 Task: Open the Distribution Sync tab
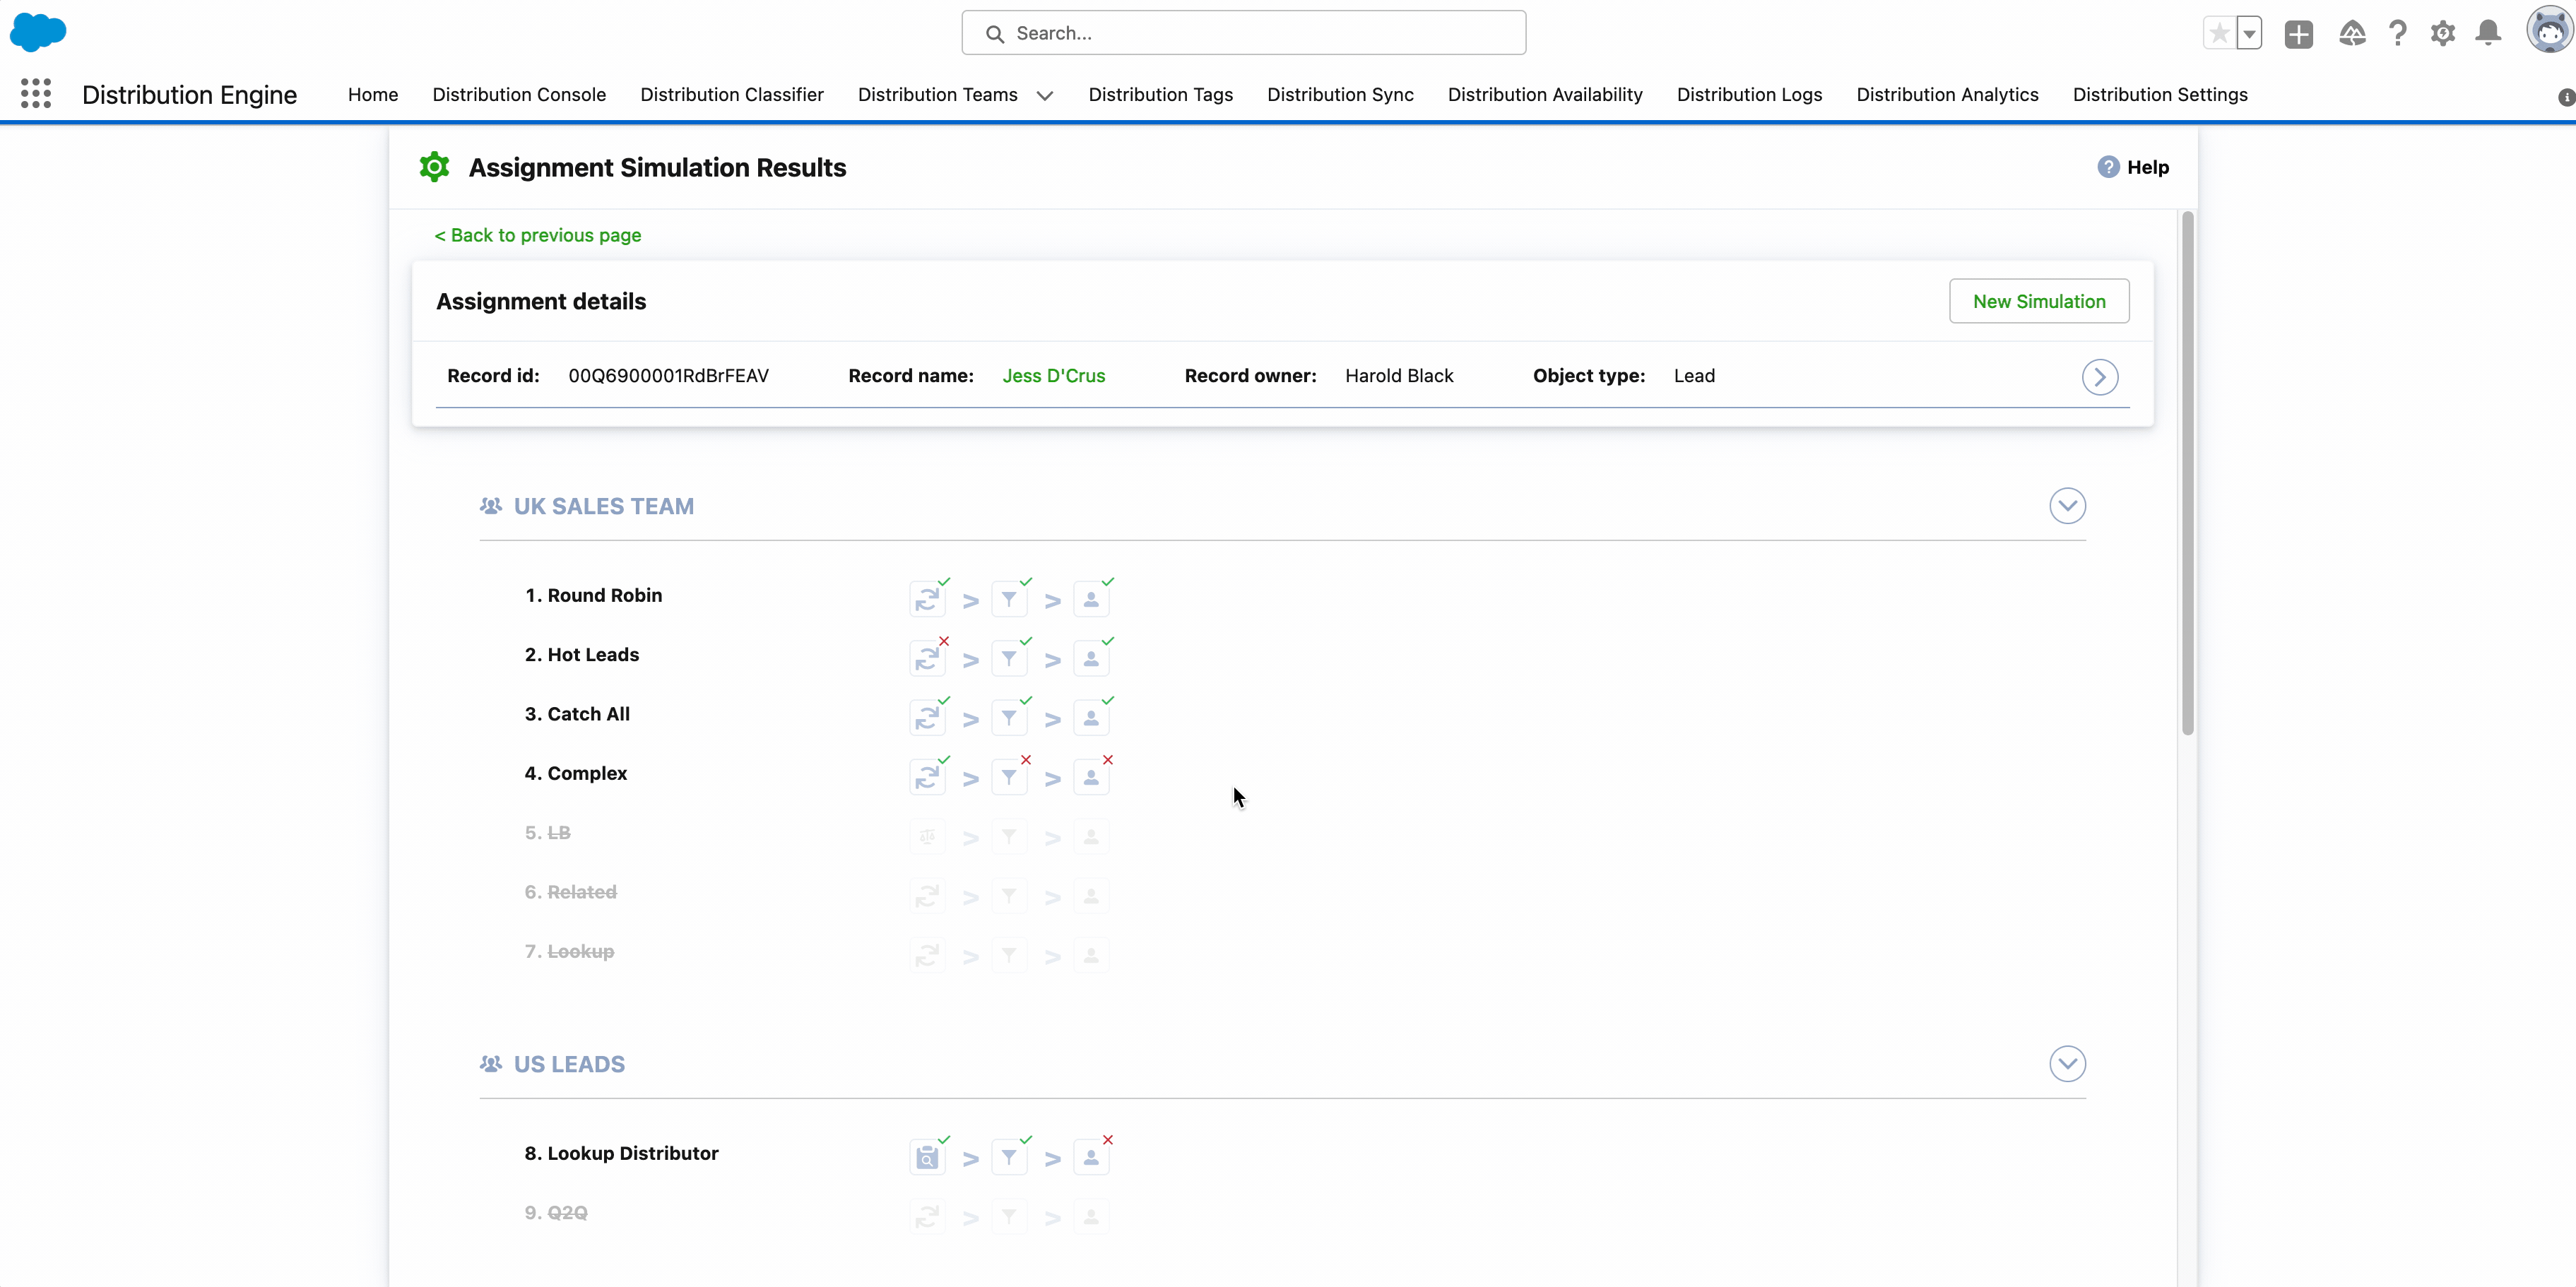(1340, 94)
